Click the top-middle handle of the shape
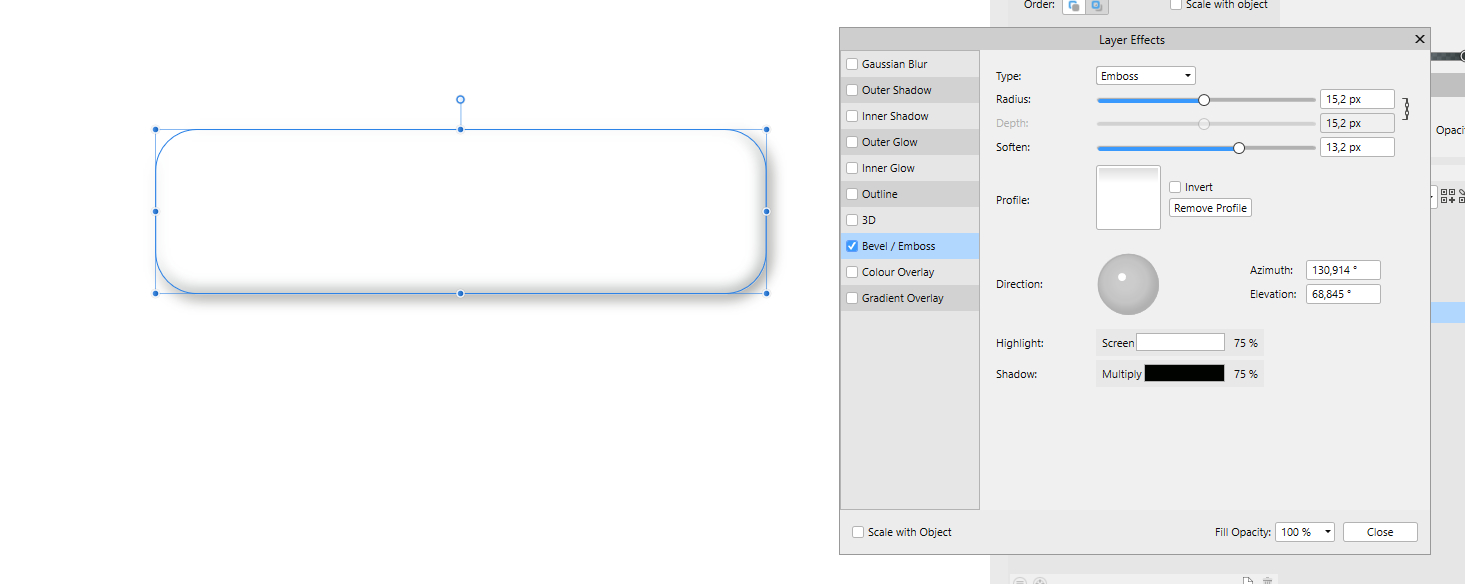1465x584 pixels. point(460,129)
